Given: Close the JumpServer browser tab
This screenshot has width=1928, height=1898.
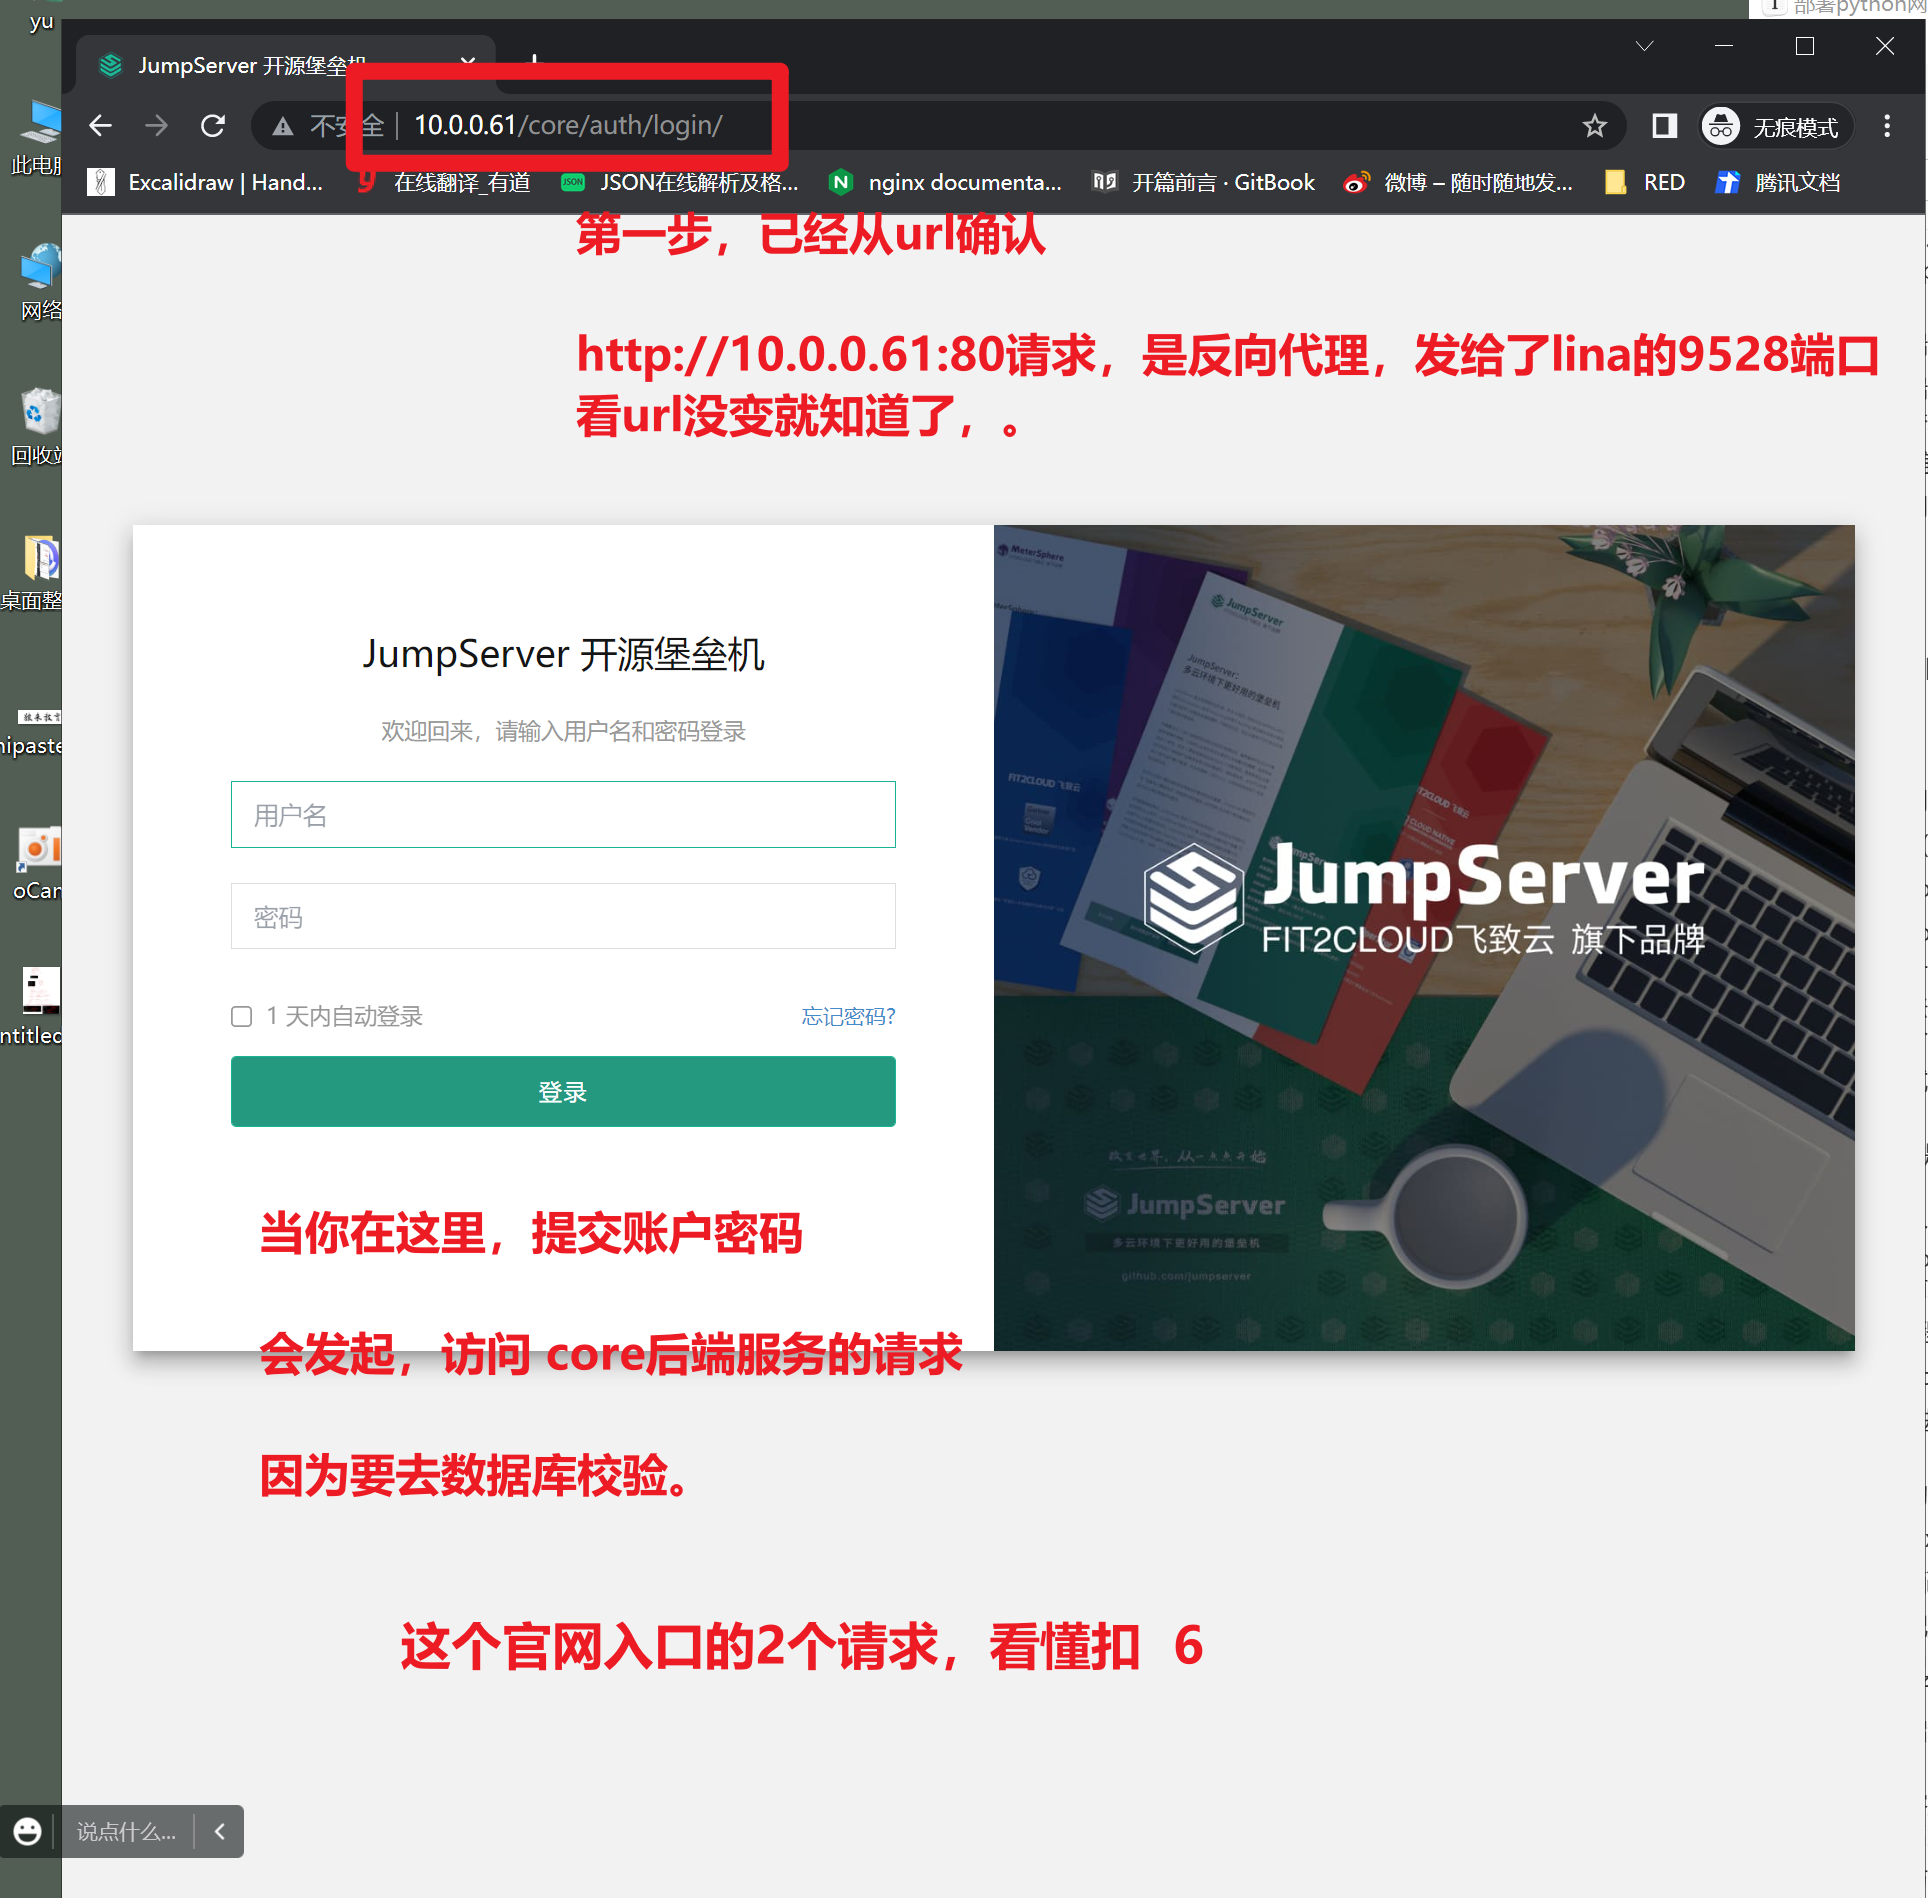Looking at the screenshot, I should click(468, 62).
